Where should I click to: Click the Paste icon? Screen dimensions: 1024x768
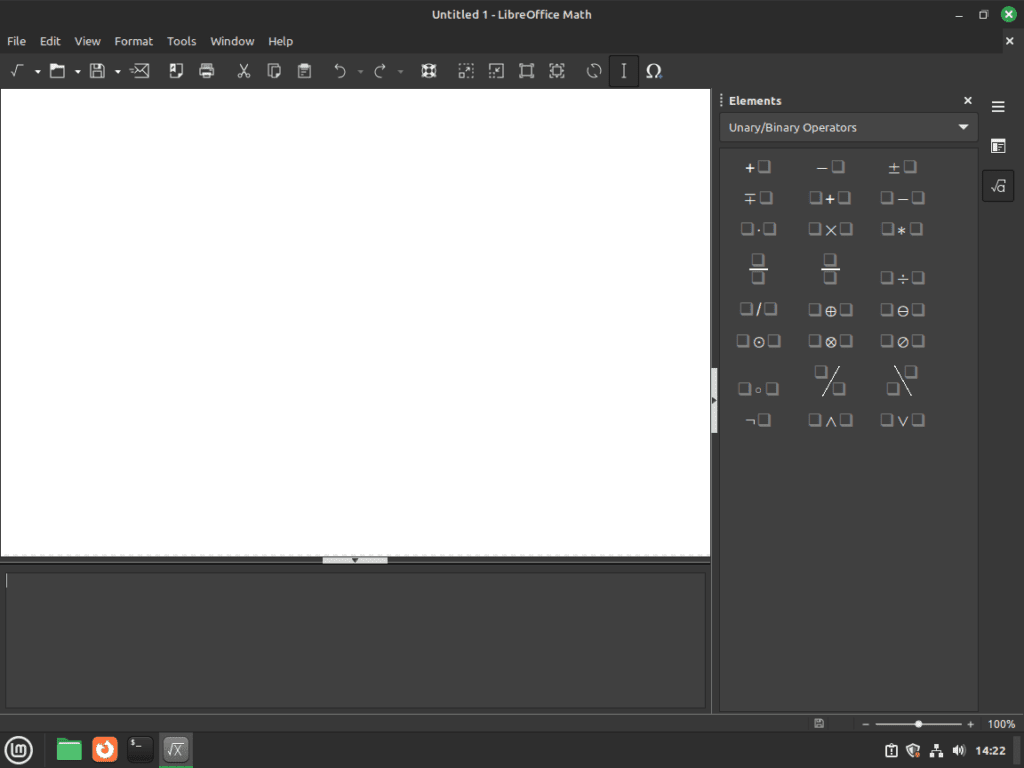click(304, 71)
